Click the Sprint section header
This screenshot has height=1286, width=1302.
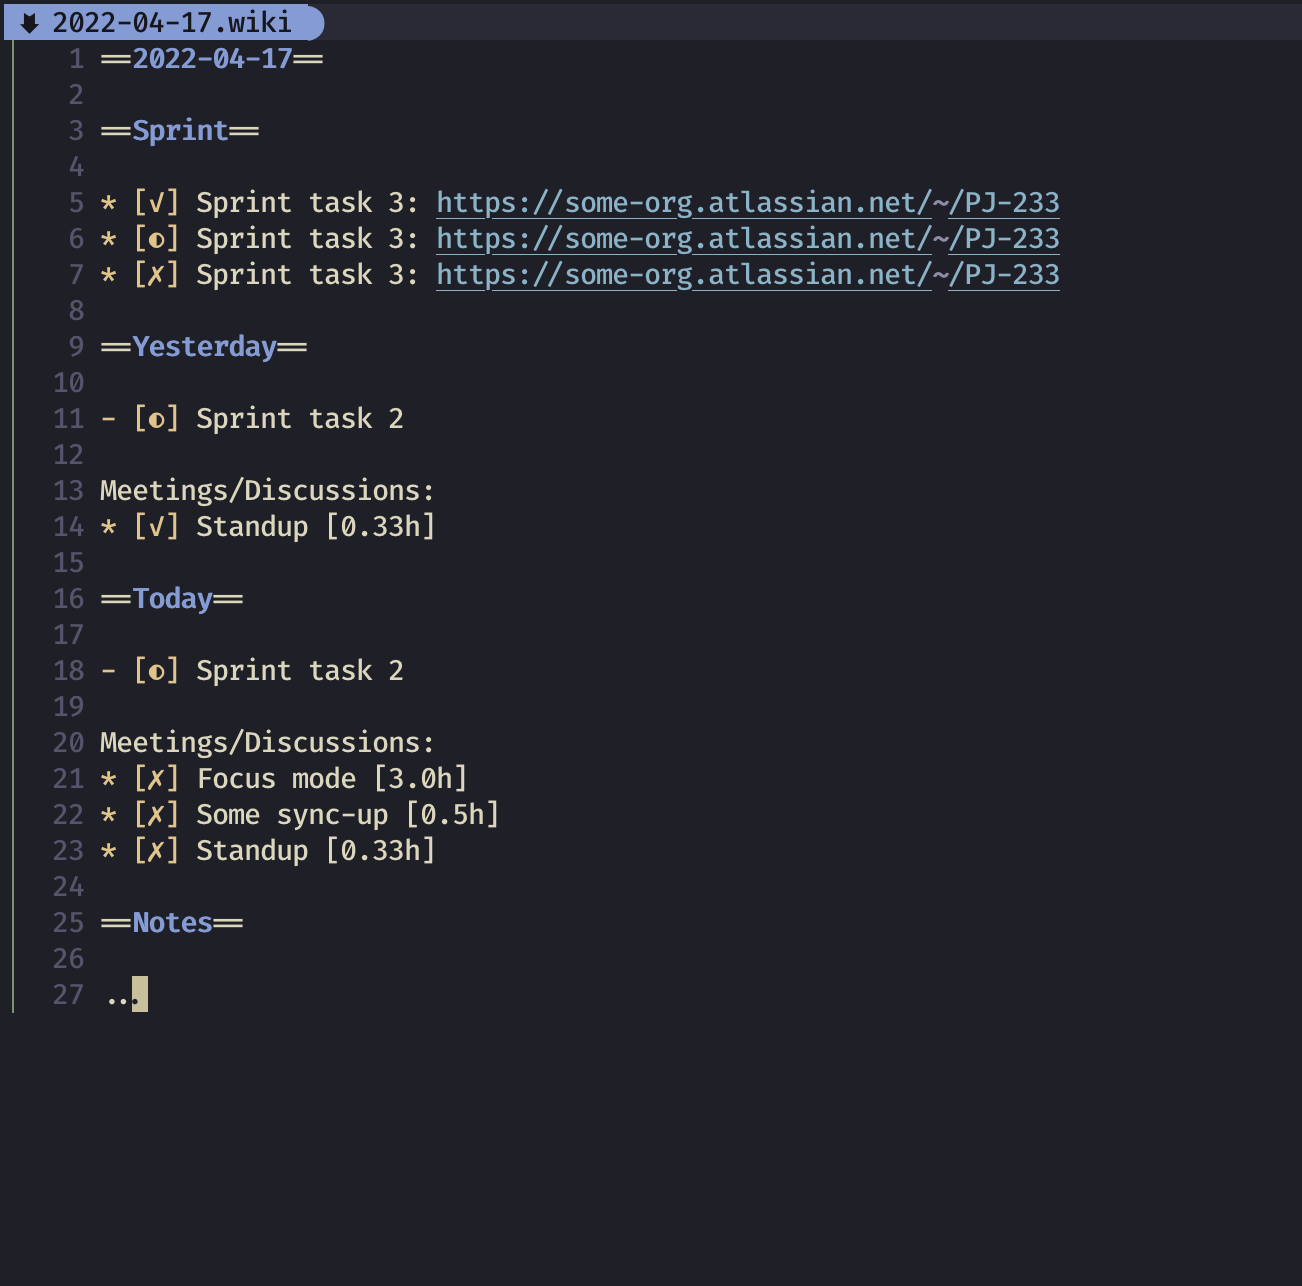point(178,130)
